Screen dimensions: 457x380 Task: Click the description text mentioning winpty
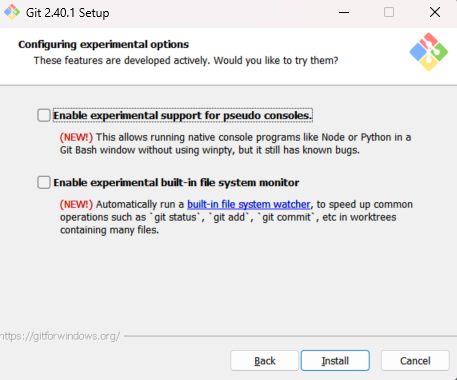[x=235, y=144]
